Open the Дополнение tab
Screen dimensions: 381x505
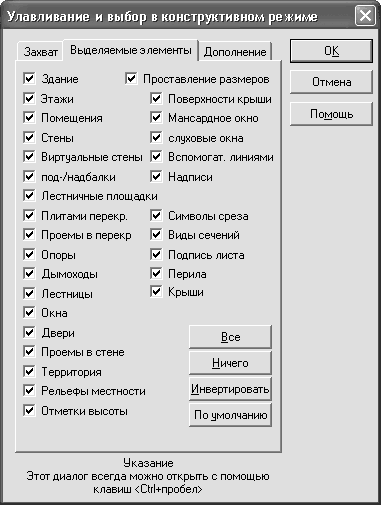pos(235,52)
